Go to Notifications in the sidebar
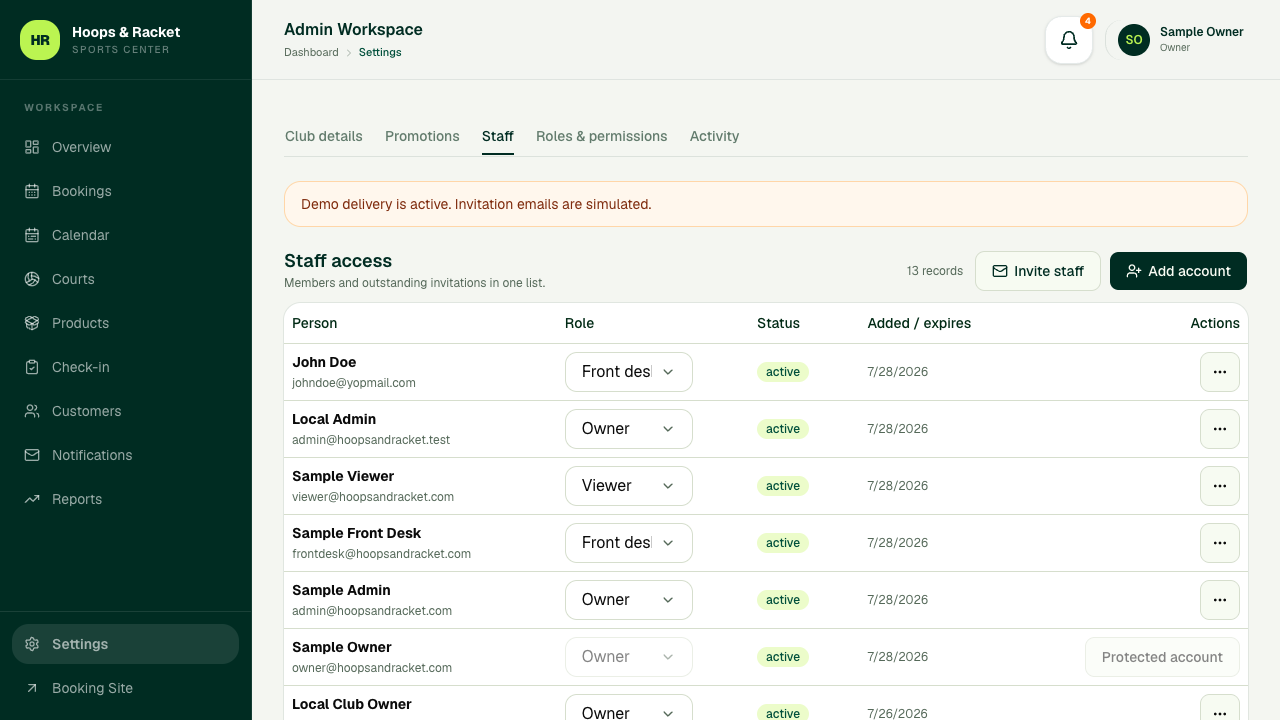This screenshot has height=720, width=1280. click(x=125, y=455)
